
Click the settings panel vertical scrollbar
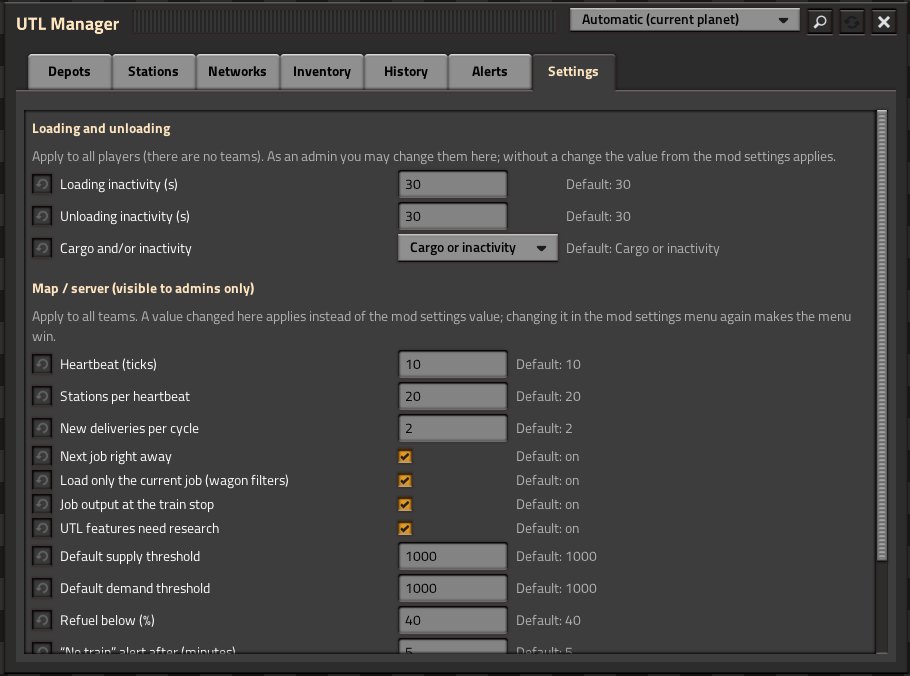(x=882, y=335)
